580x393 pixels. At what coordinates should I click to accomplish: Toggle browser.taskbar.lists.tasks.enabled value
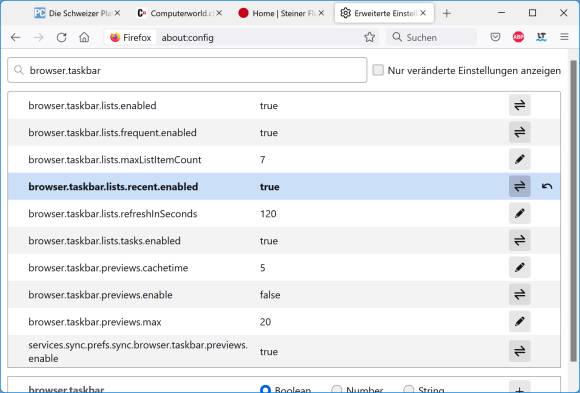519,241
